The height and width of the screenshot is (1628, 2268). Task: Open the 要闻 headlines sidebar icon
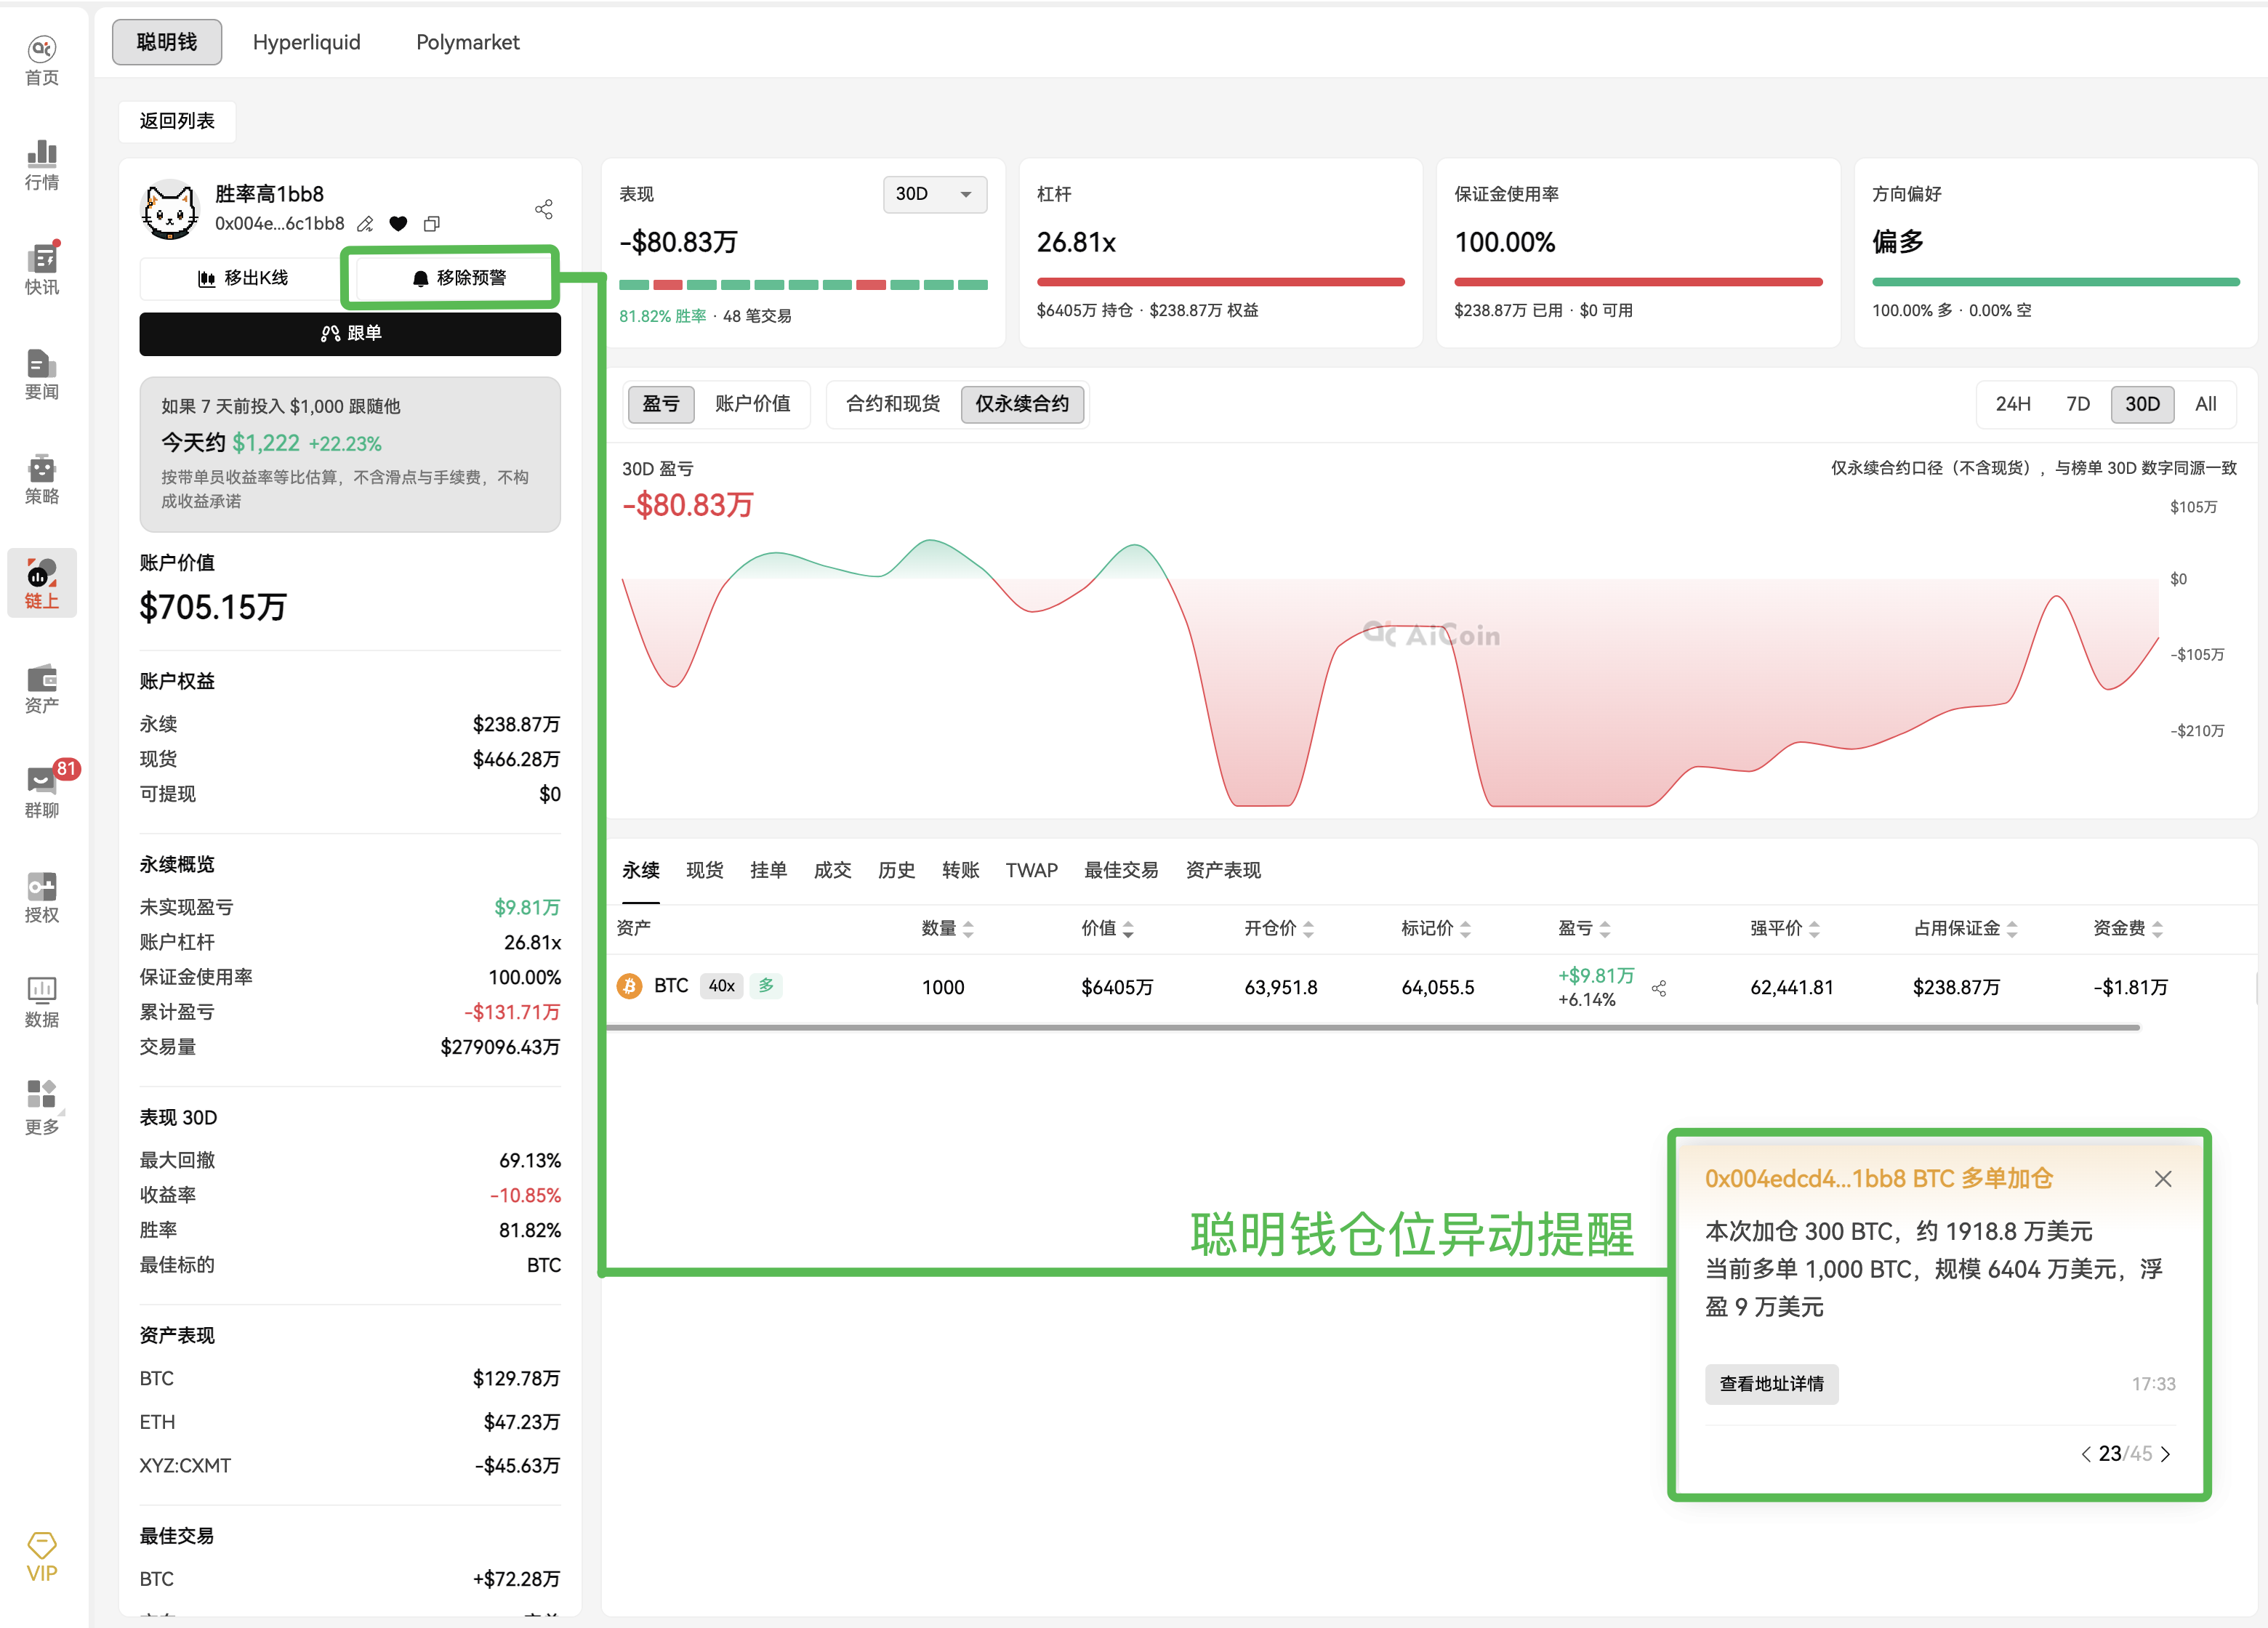(x=41, y=374)
